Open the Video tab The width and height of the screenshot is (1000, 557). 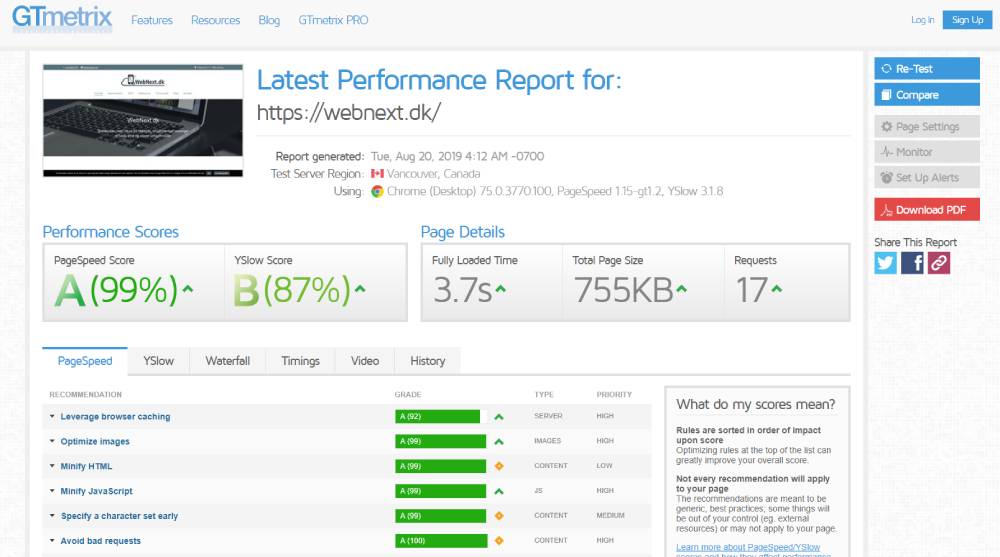pos(365,361)
